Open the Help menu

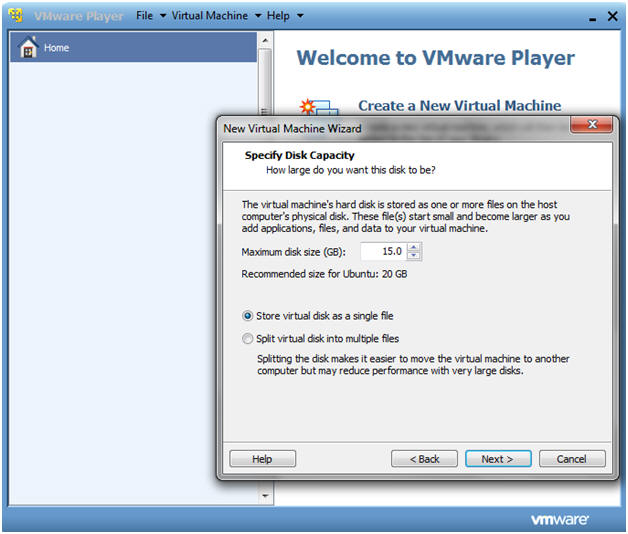click(278, 16)
